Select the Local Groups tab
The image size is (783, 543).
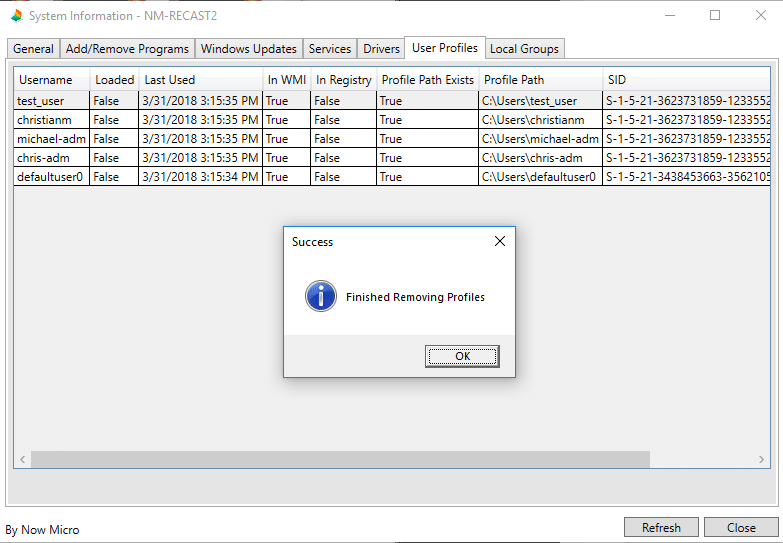point(525,49)
